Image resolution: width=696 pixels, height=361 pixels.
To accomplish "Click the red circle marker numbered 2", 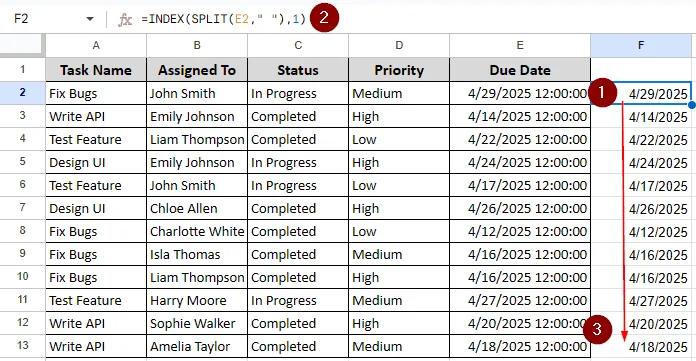I will pos(324,18).
